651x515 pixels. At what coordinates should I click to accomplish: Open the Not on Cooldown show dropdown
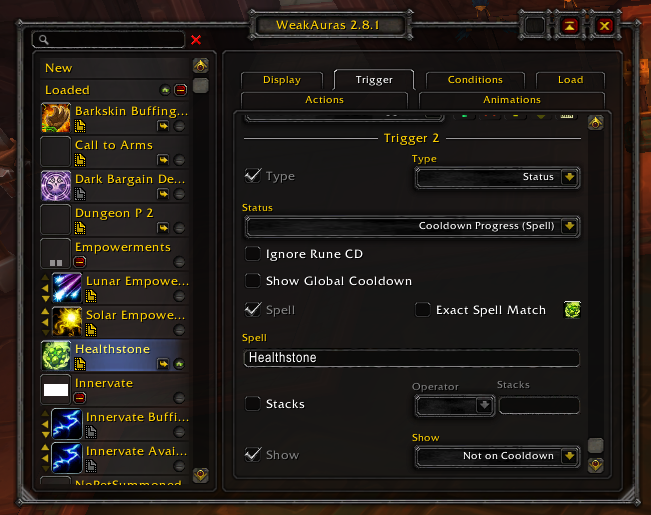(497, 456)
